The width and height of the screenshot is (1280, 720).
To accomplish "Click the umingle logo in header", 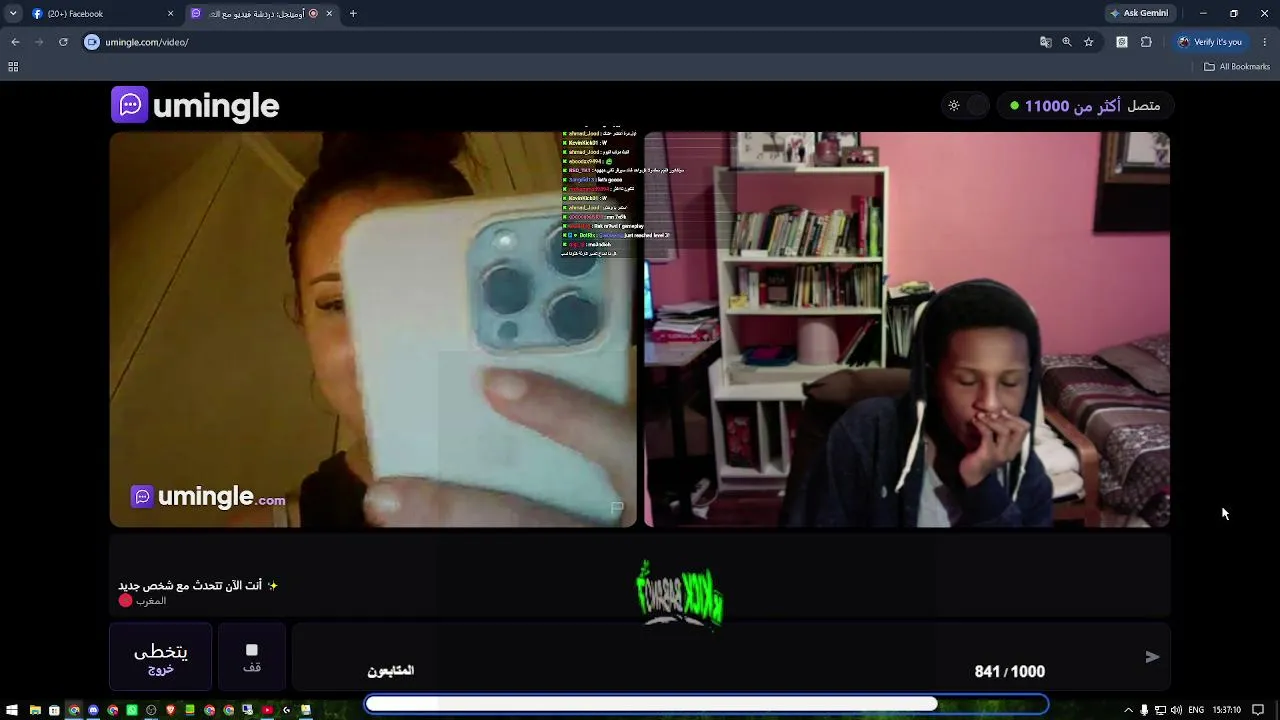I will click(195, 105).
